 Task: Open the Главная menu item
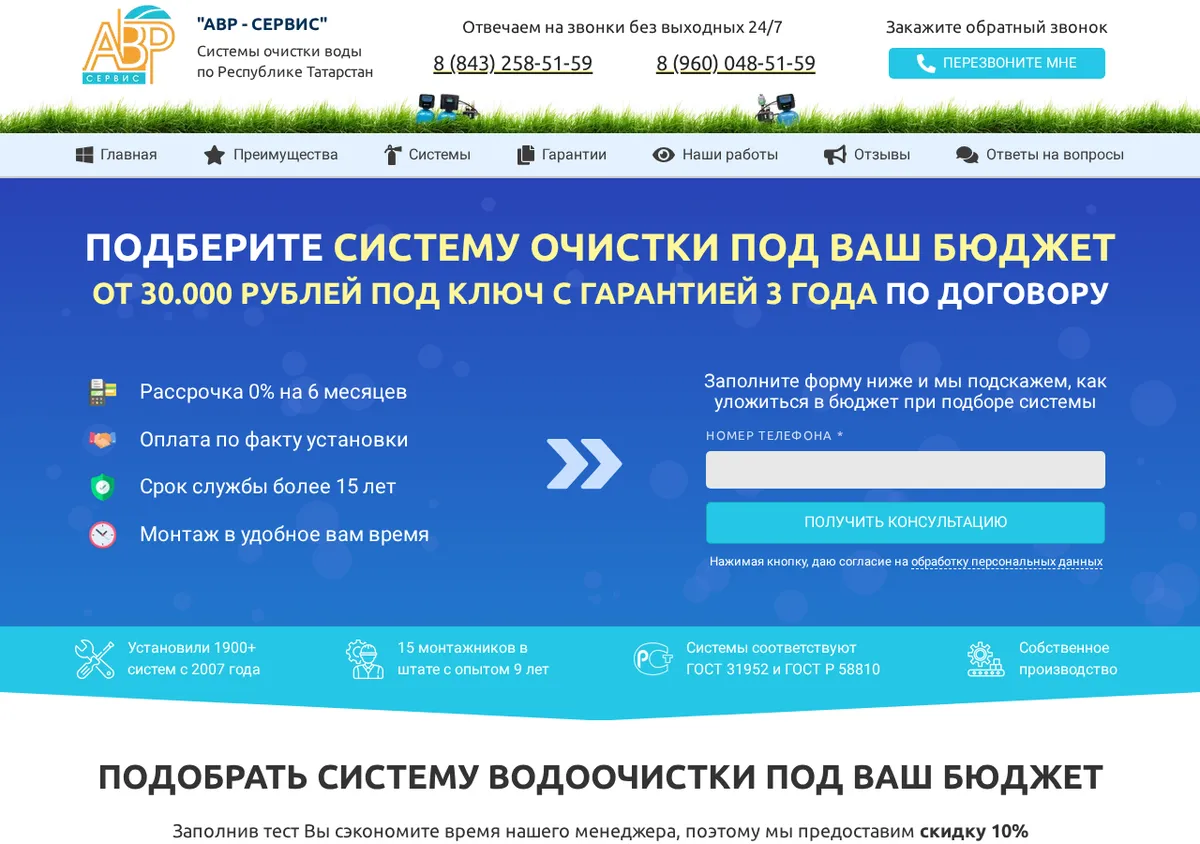[x=117, y=155]
